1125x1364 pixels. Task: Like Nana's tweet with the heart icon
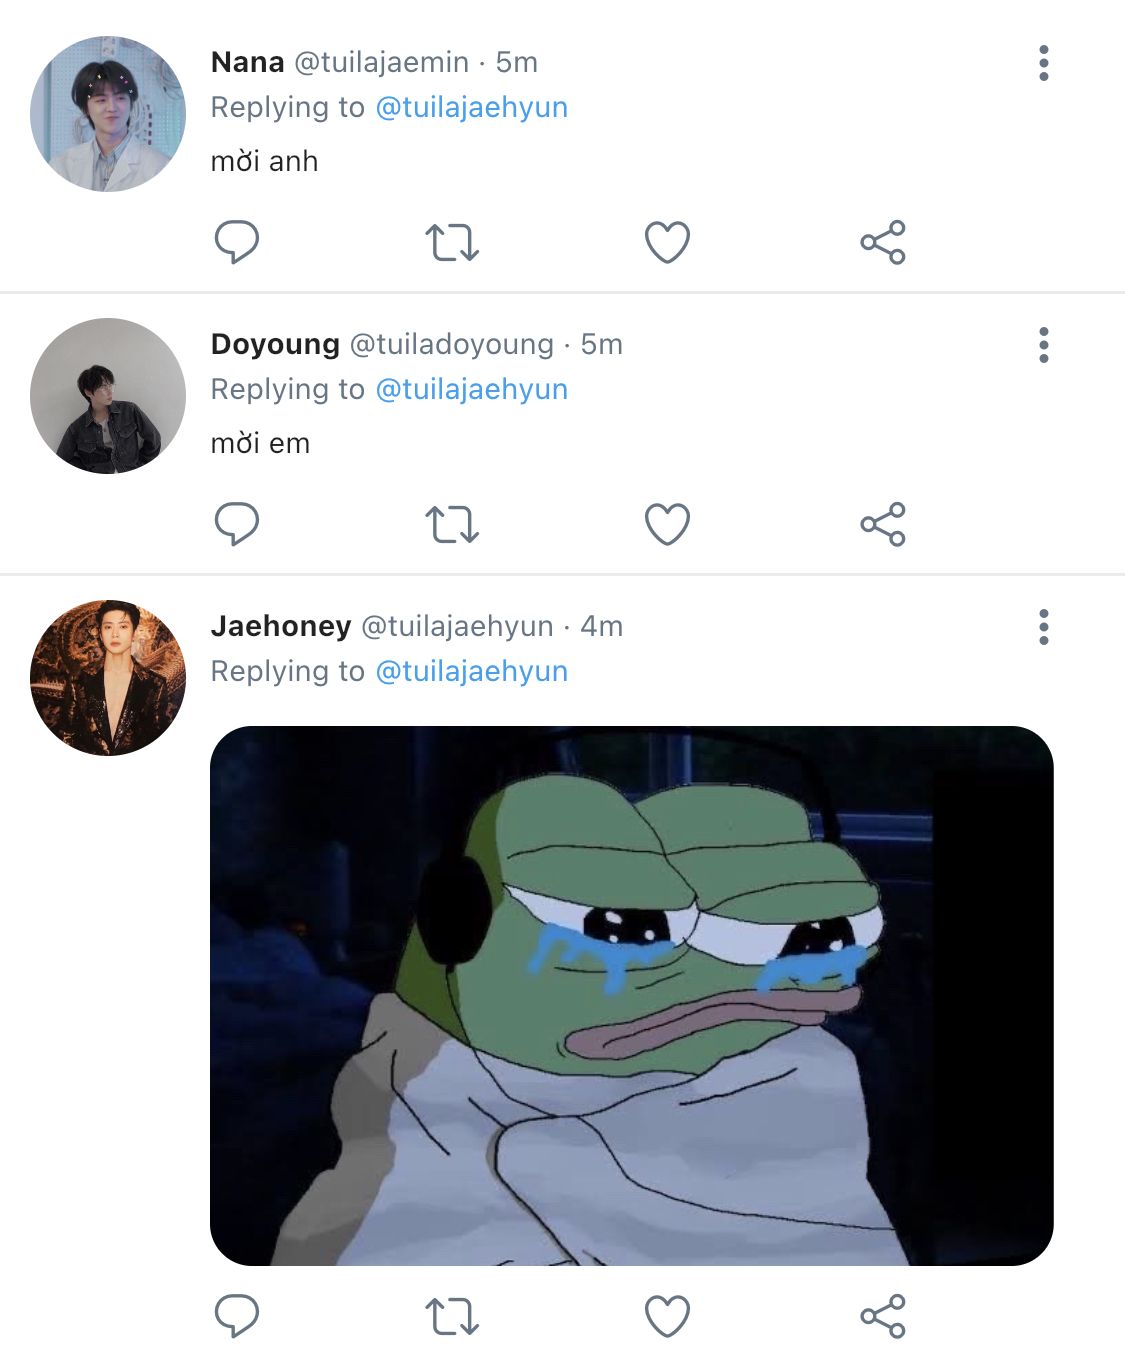click(x=667, y=242)
